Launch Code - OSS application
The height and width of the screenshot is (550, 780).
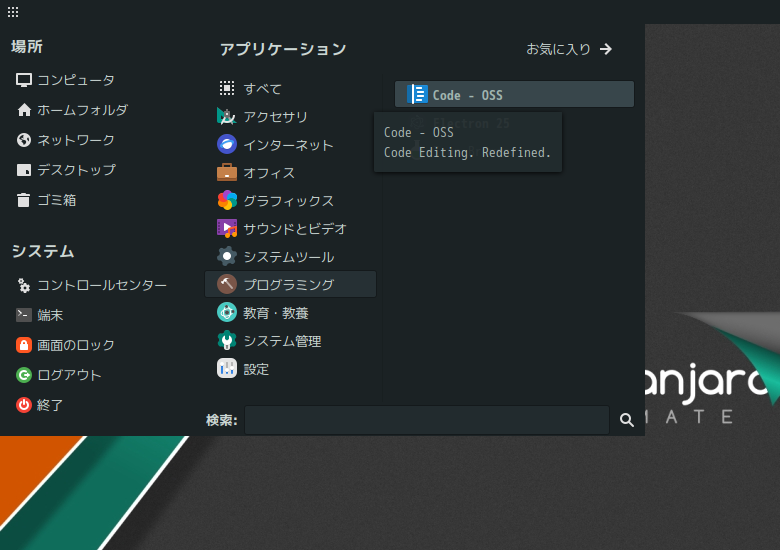tap(514, 94)
